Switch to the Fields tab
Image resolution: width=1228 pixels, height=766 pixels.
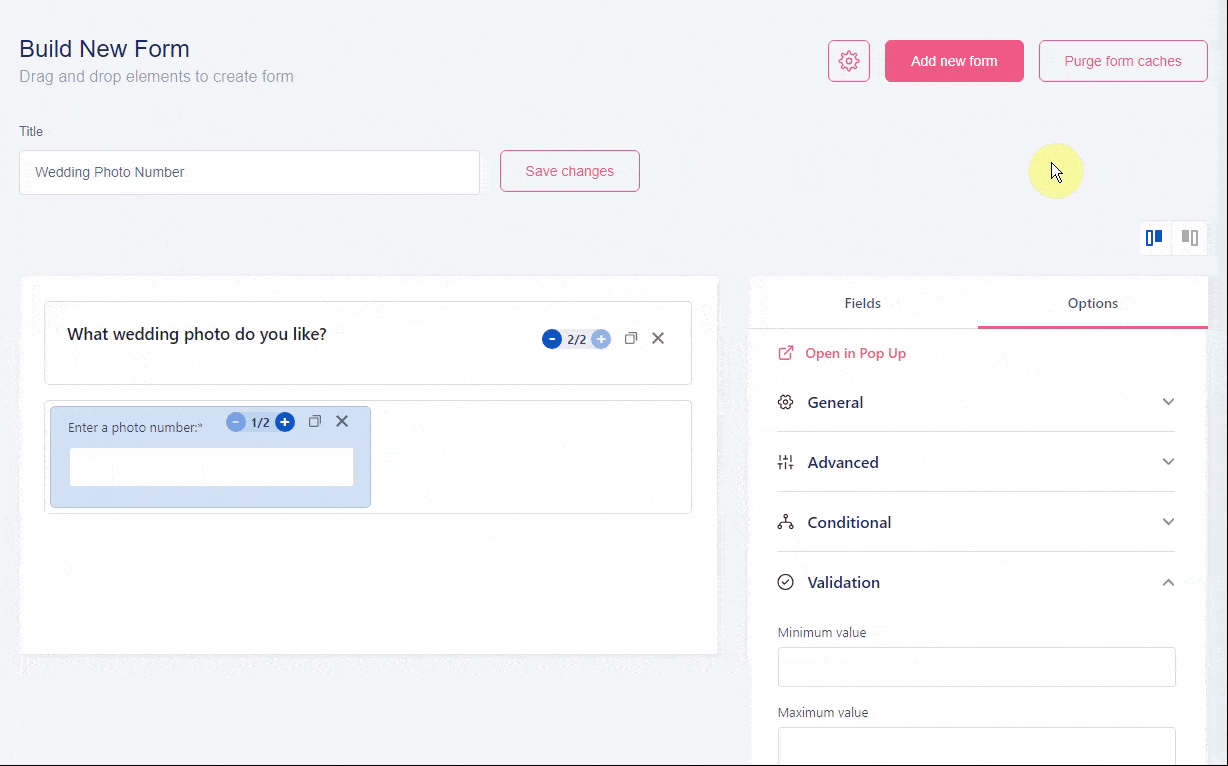point(862,303)
